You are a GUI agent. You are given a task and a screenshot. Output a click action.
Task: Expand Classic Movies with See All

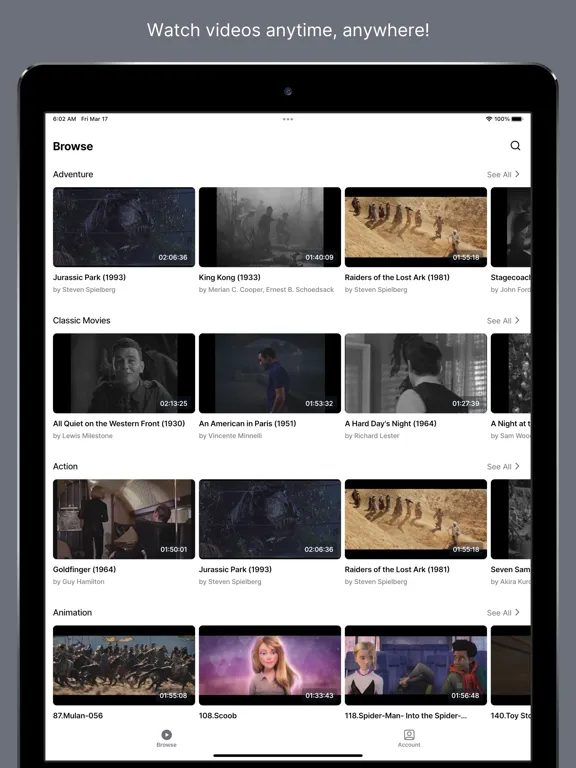click(503, 320)
